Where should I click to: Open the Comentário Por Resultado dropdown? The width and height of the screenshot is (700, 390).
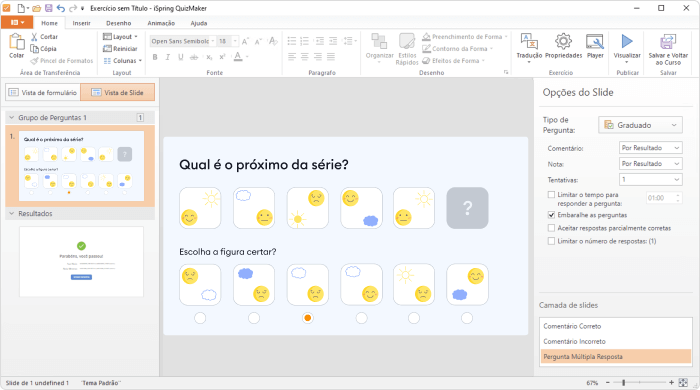650,148
